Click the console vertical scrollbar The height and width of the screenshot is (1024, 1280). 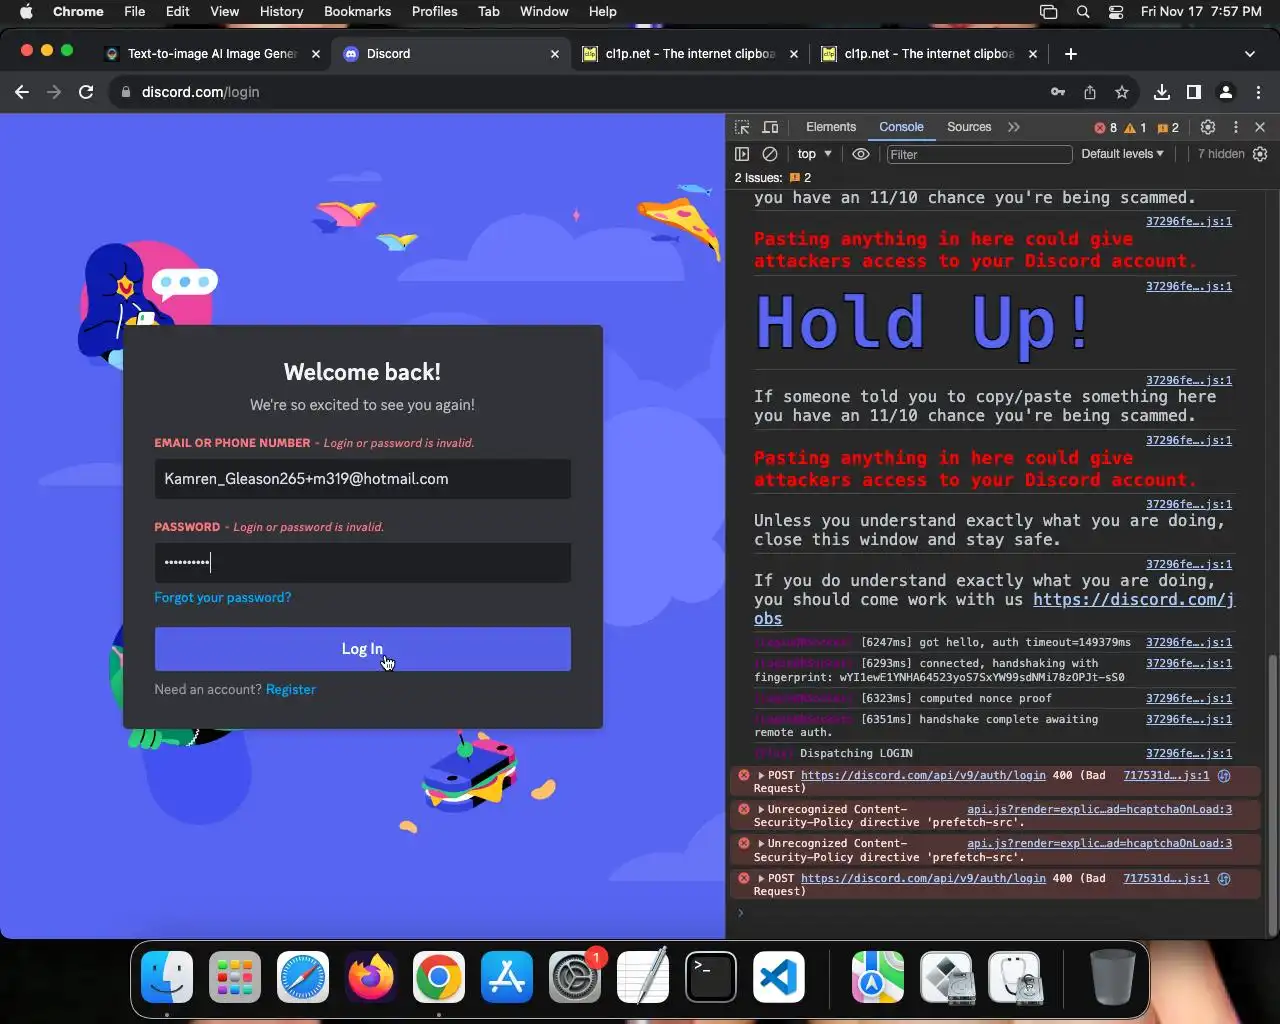[x=1273, y=795]
